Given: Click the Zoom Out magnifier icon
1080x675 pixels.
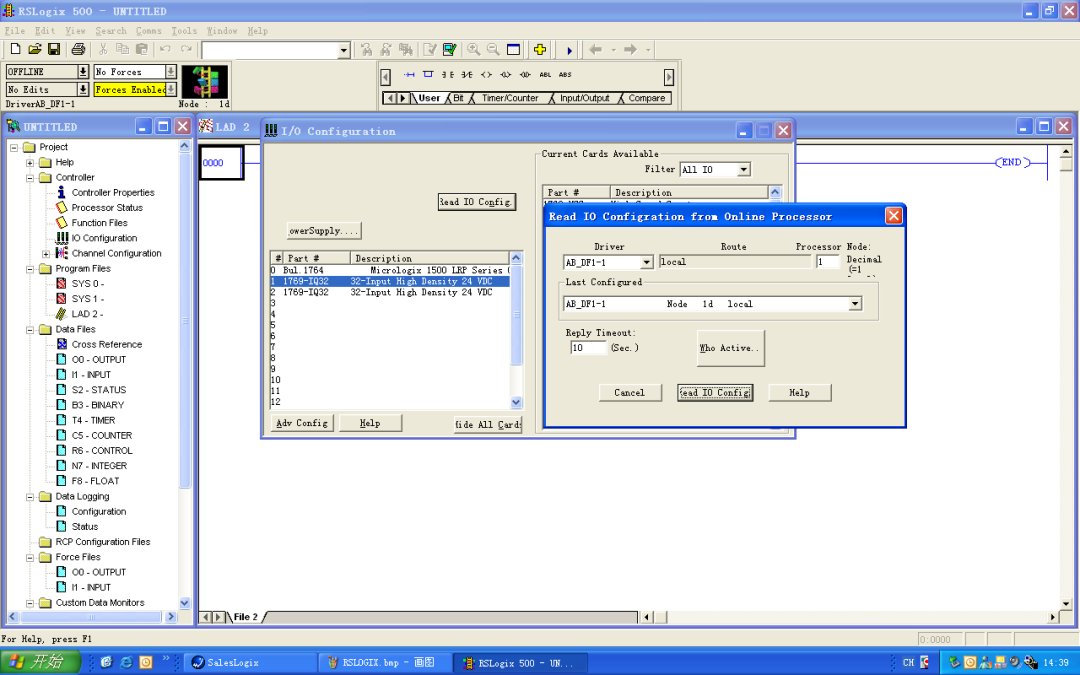Looking at the screenshot, I should pos(494,49).
